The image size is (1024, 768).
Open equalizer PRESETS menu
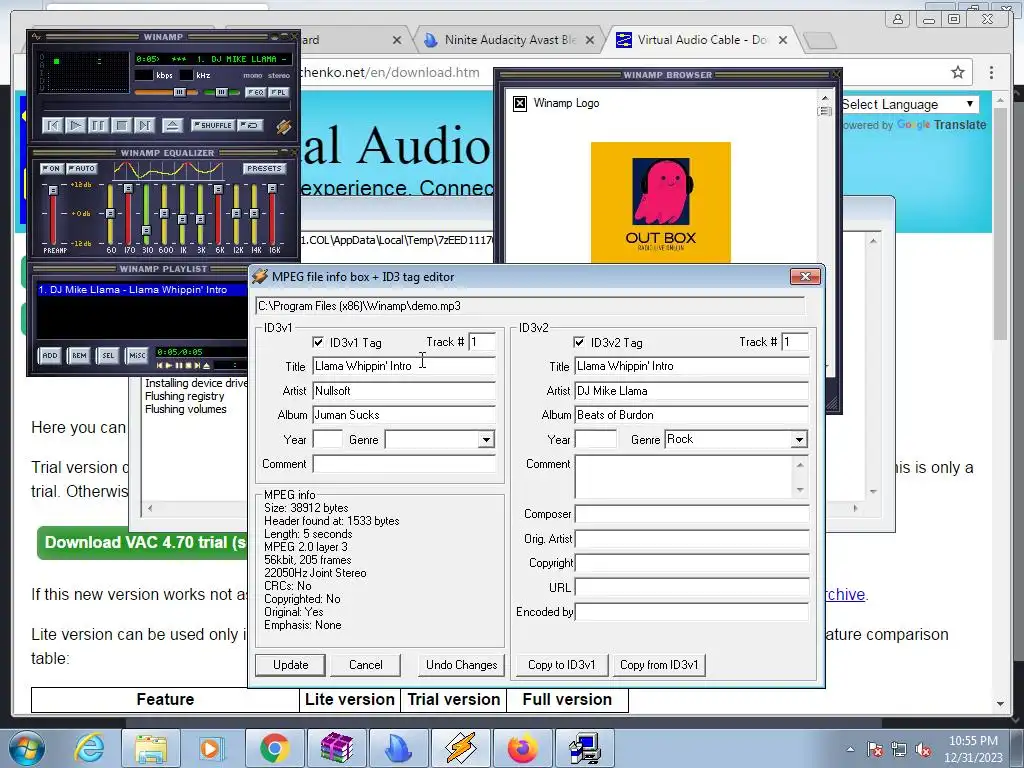(264, 168)
